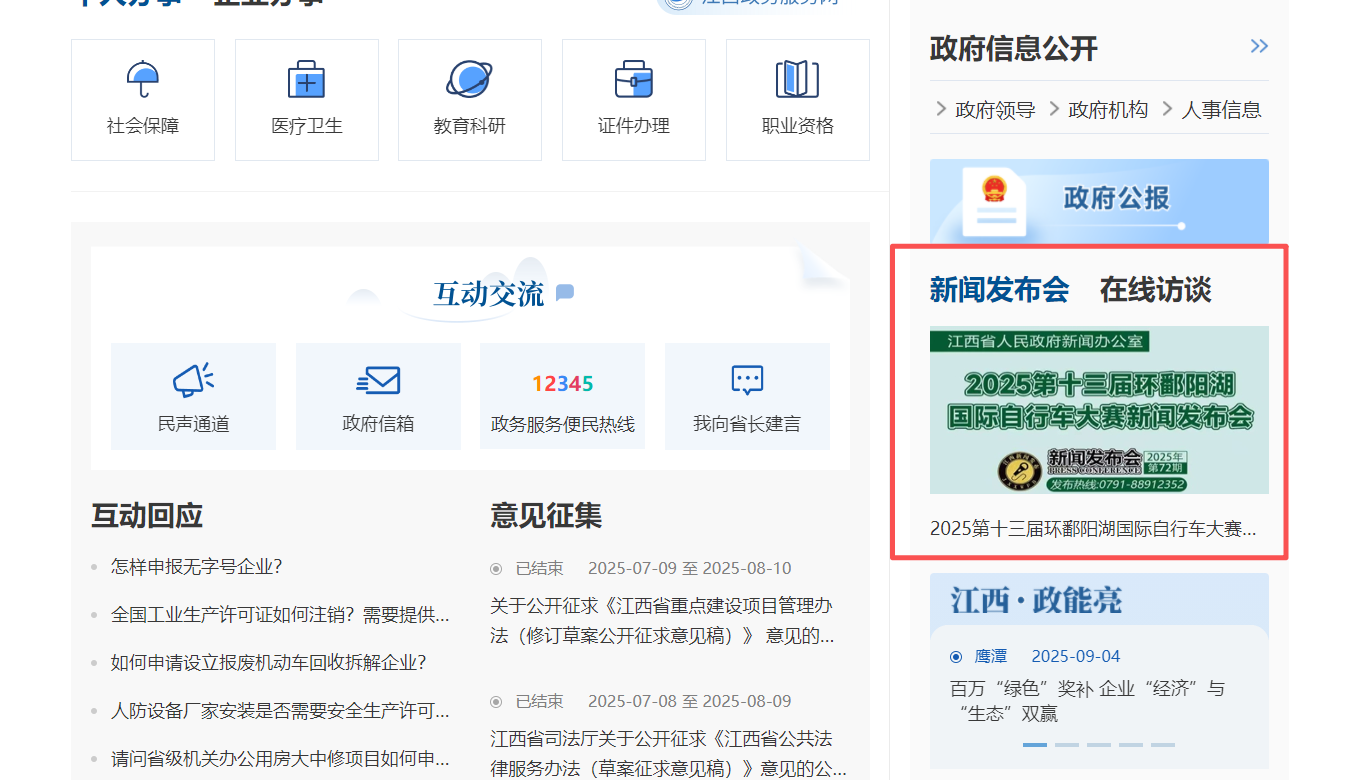The height and width of the screenshot is (780, 1359).
Task: Select the last 政能亮 carousel indicator
Action: tap(1163, 745)
